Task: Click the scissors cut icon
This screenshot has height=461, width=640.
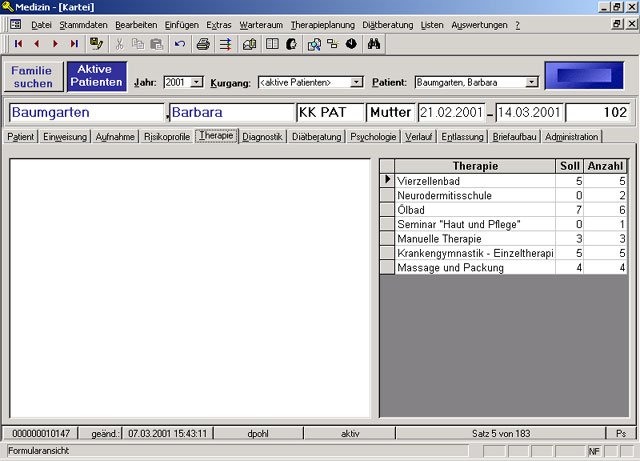Action: [119, 44]
